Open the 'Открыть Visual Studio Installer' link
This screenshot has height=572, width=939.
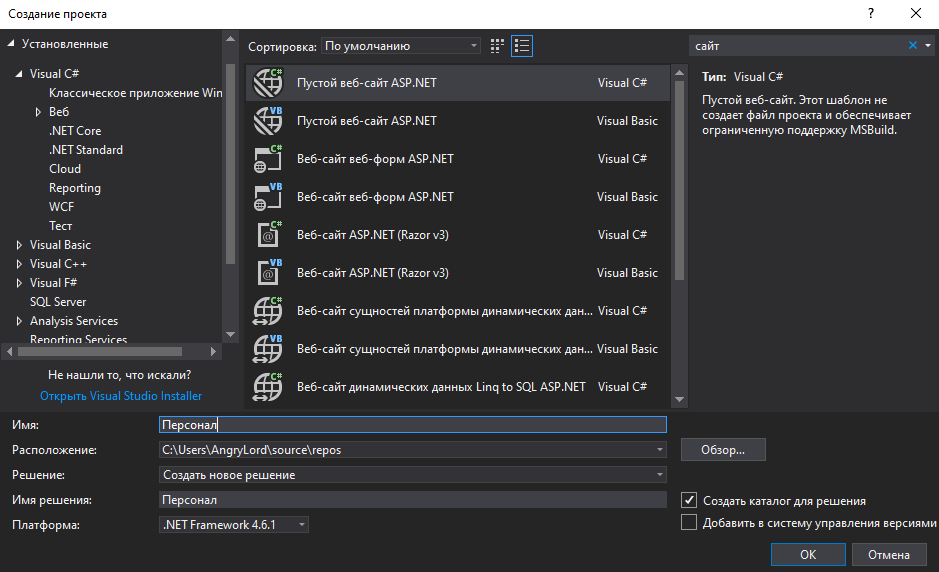[x=121, y=396]
